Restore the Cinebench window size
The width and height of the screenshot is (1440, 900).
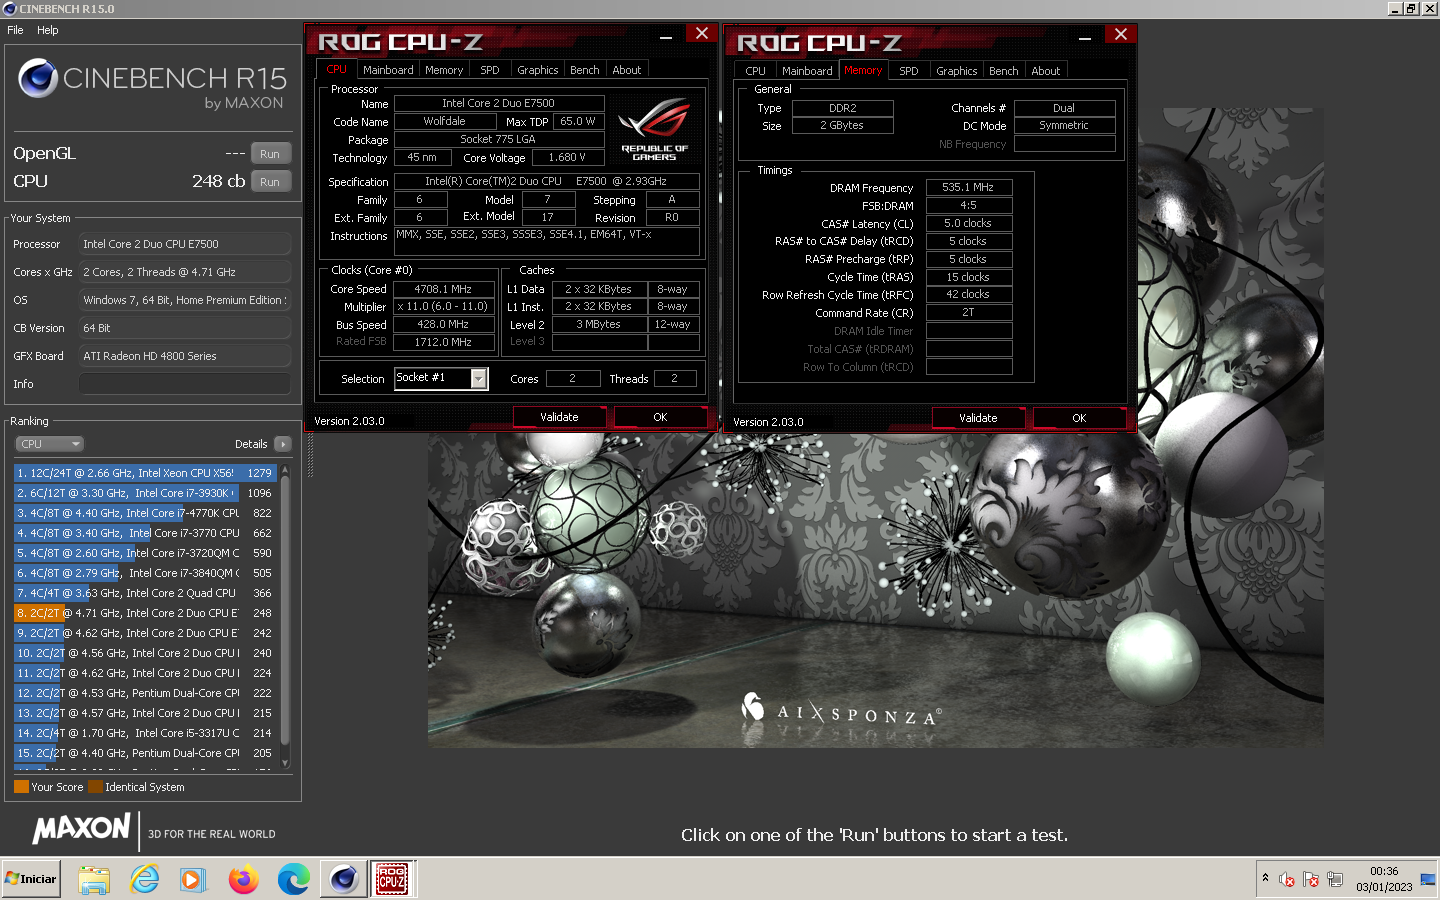click(1411, 8)
